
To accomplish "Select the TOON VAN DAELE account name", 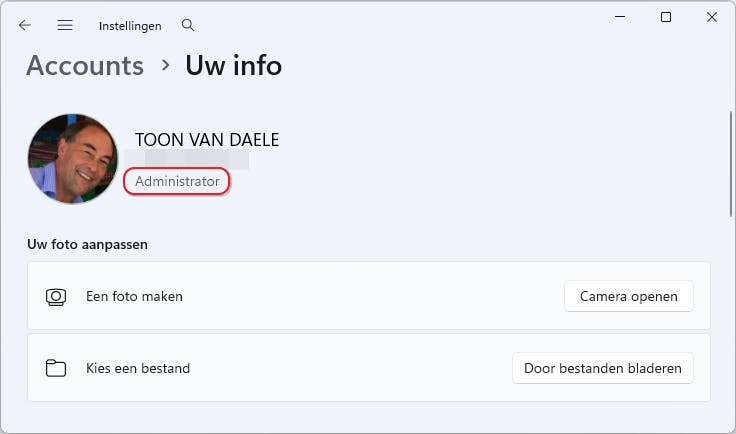I will click(207, 140).
